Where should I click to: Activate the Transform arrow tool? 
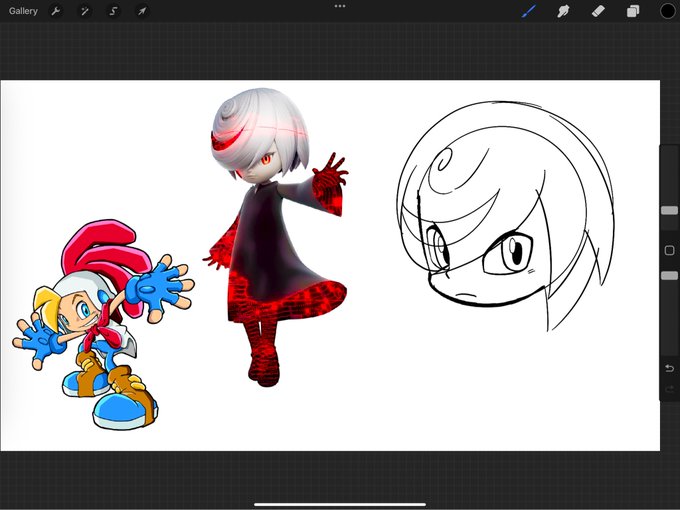(142, 11)
